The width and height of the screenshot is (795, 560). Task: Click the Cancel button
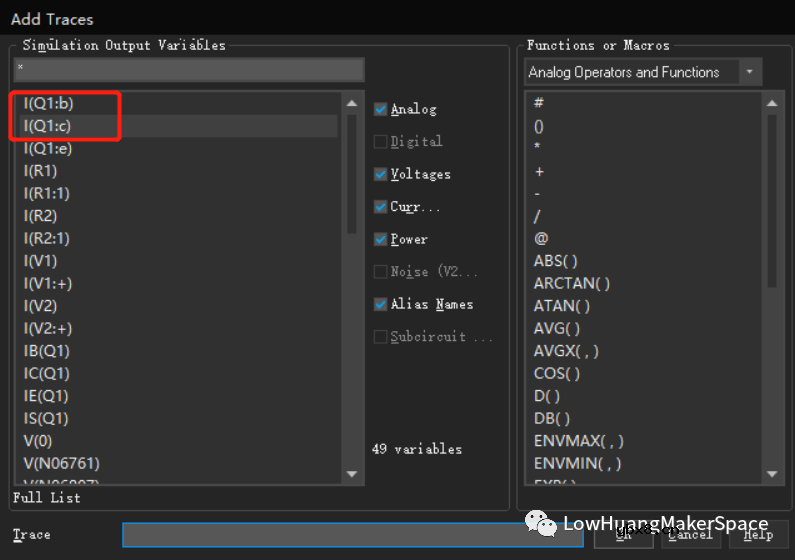pos(690,534)
